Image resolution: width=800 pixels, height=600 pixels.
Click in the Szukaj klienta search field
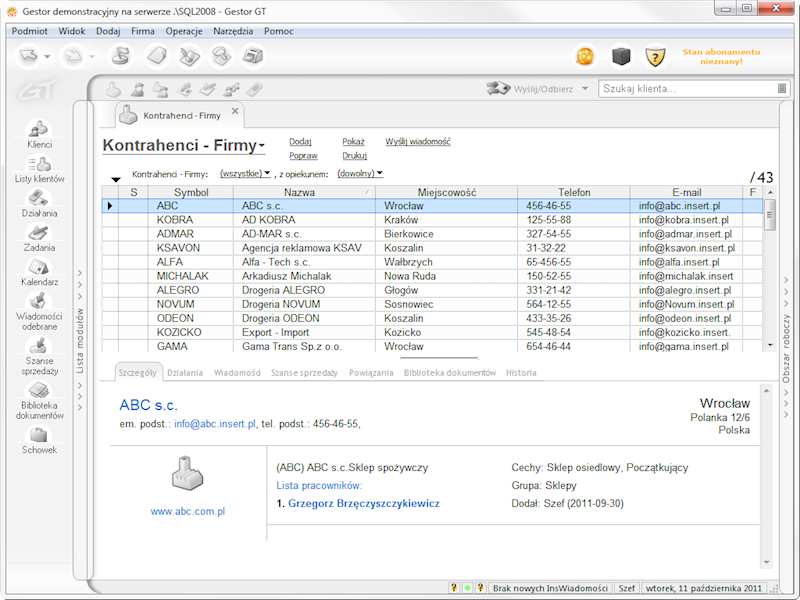(682, 89)
